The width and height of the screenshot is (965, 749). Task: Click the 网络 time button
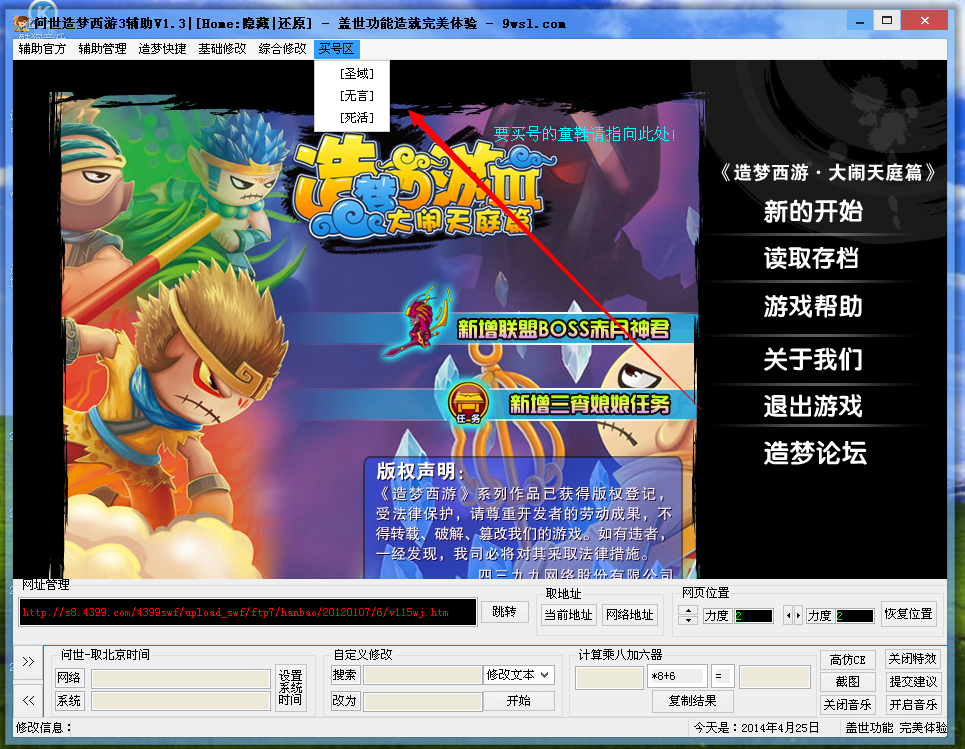click(69, 678)
